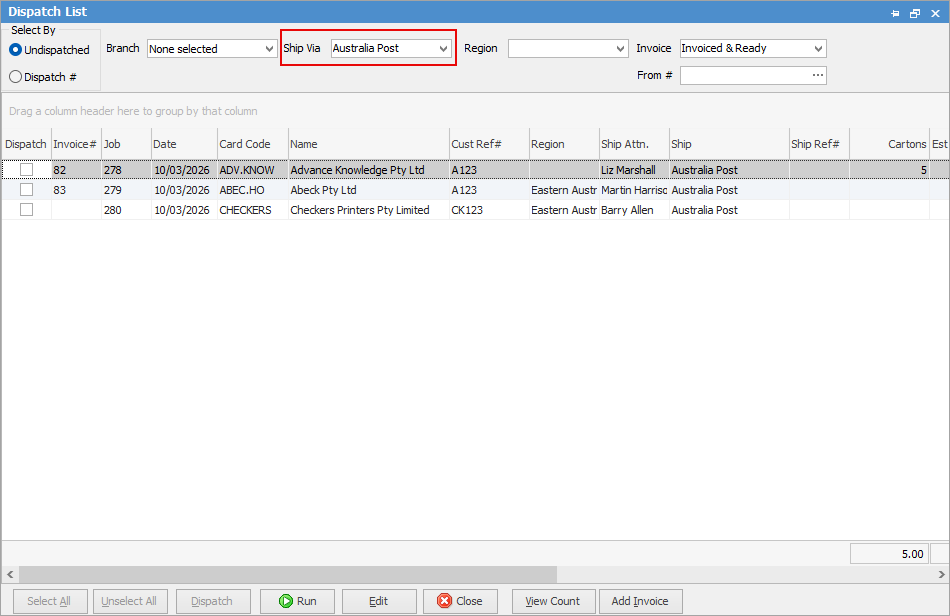Open the Ship Via dropdown
This screenshot has height=616, width=950.
tap(443, 48)
